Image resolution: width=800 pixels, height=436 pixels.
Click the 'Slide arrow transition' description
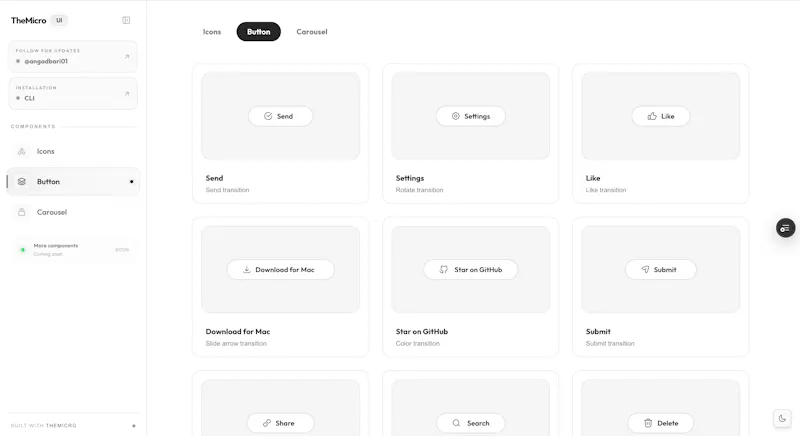coord(236,343)
